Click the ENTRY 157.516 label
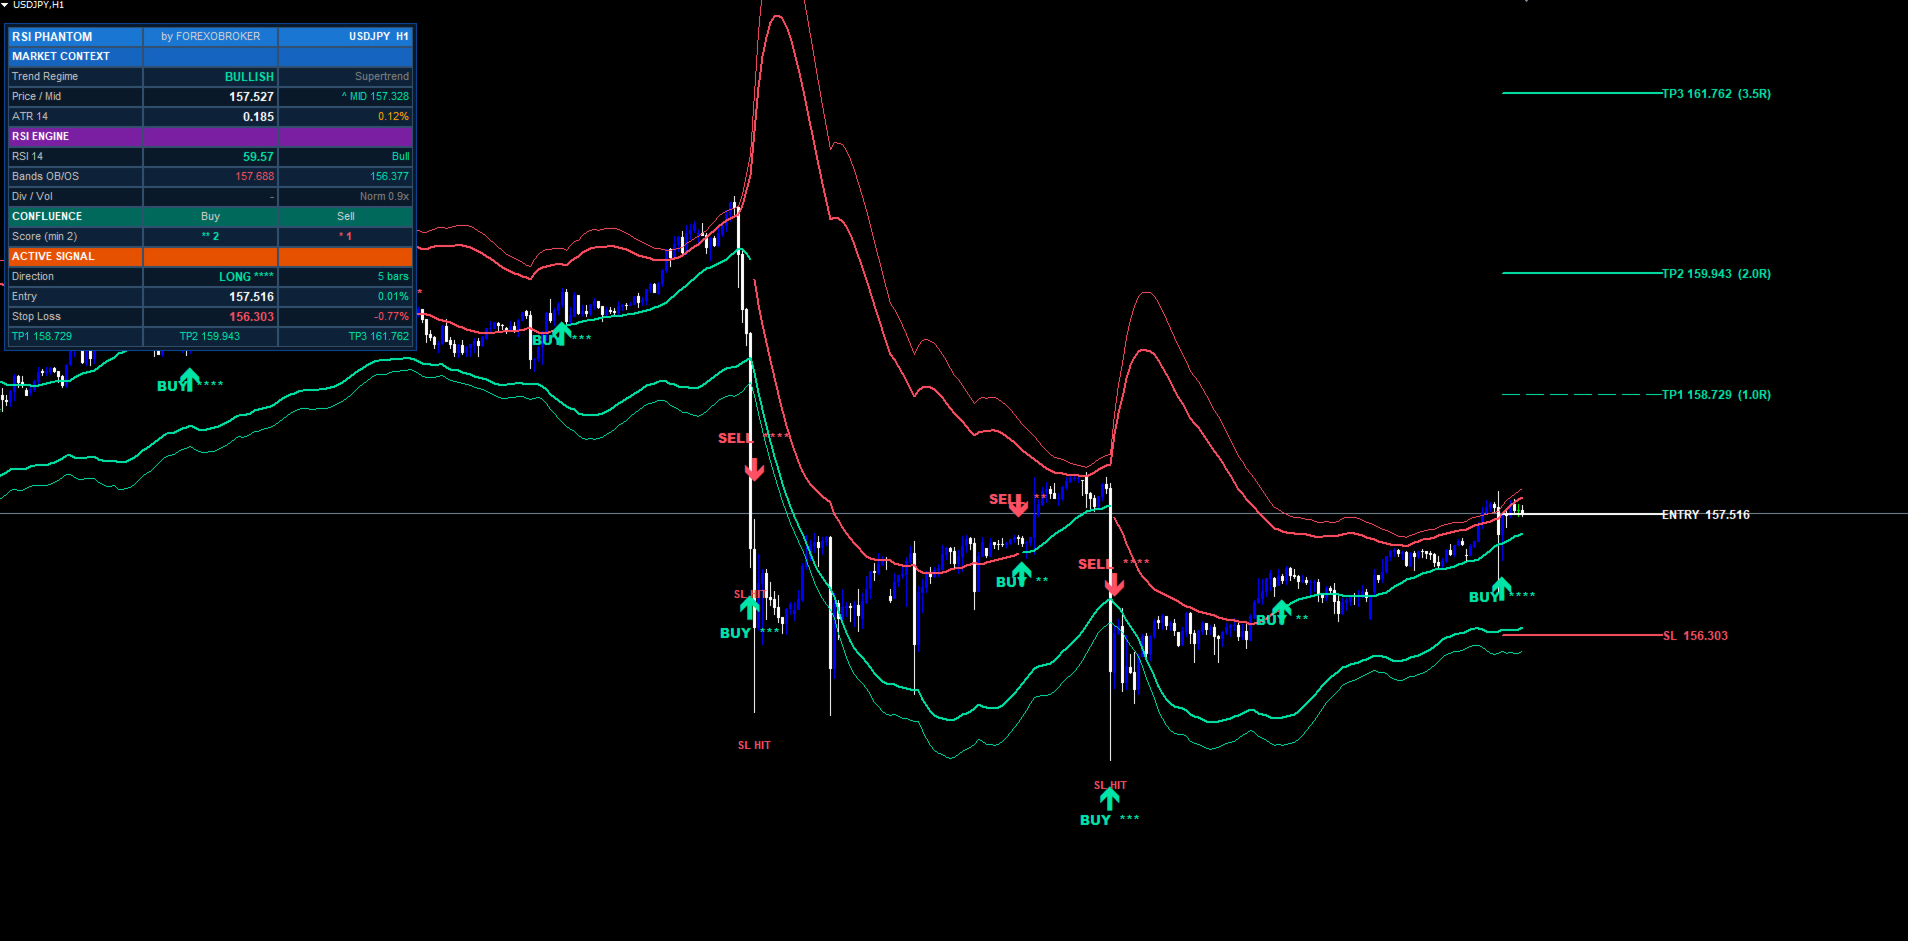The width and height of the screenshot is (1908, 941). (x=1705, y=515)
